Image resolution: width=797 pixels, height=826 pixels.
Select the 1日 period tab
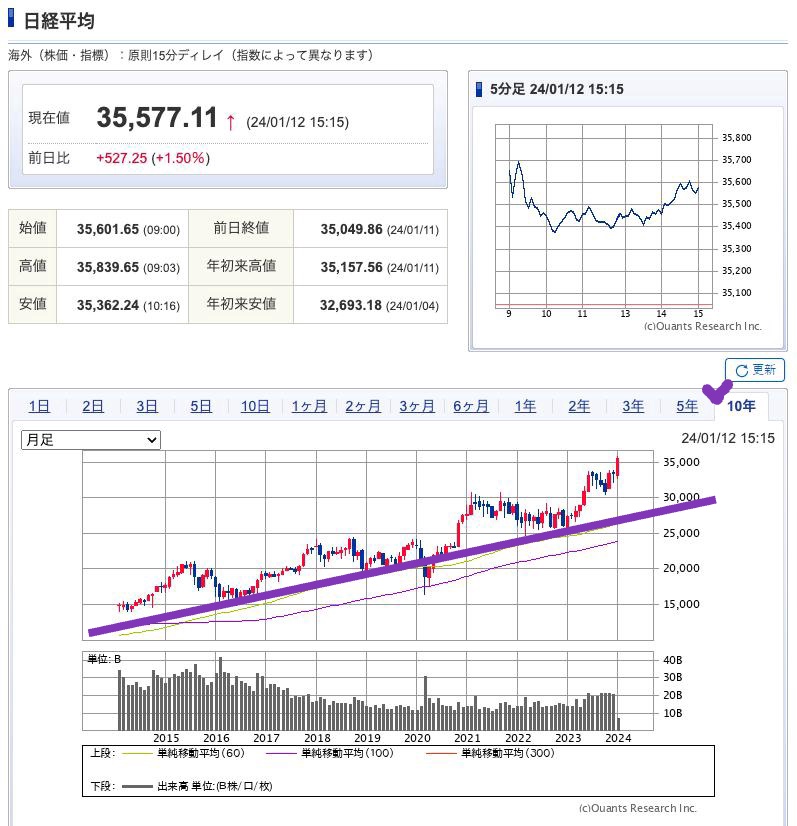(39, 406)
